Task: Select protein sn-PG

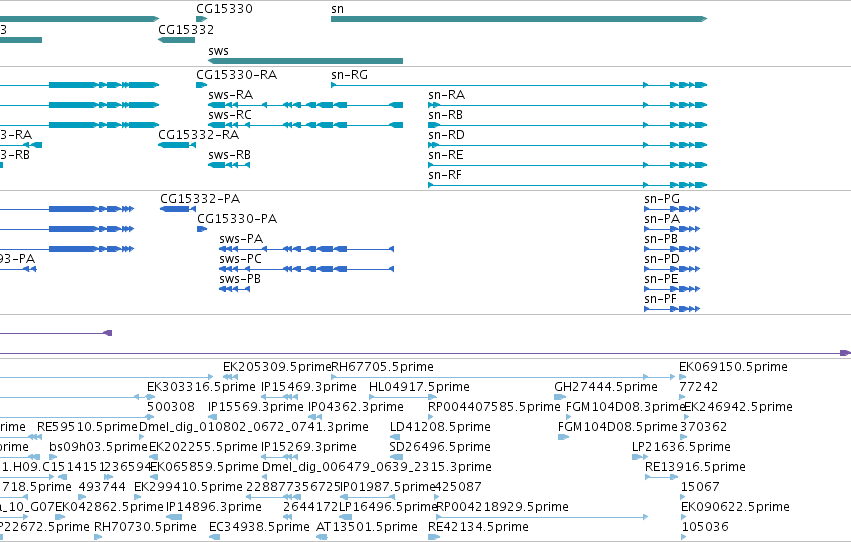Action: (672, 209)
